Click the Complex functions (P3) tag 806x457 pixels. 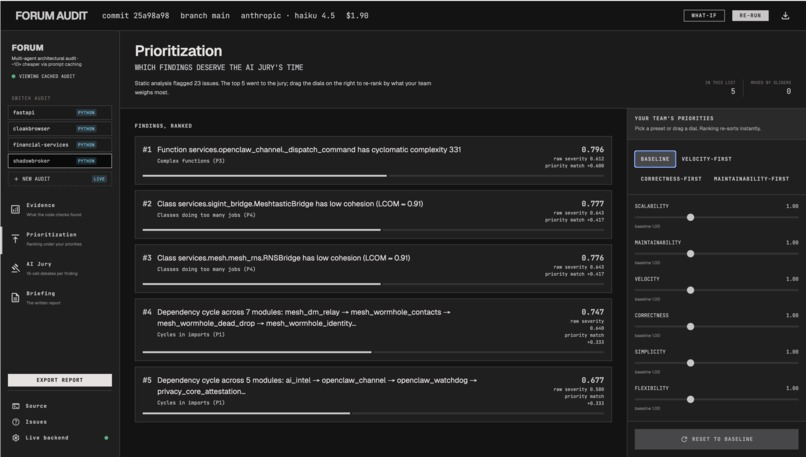pyautogui.click(x=191, y=161)
